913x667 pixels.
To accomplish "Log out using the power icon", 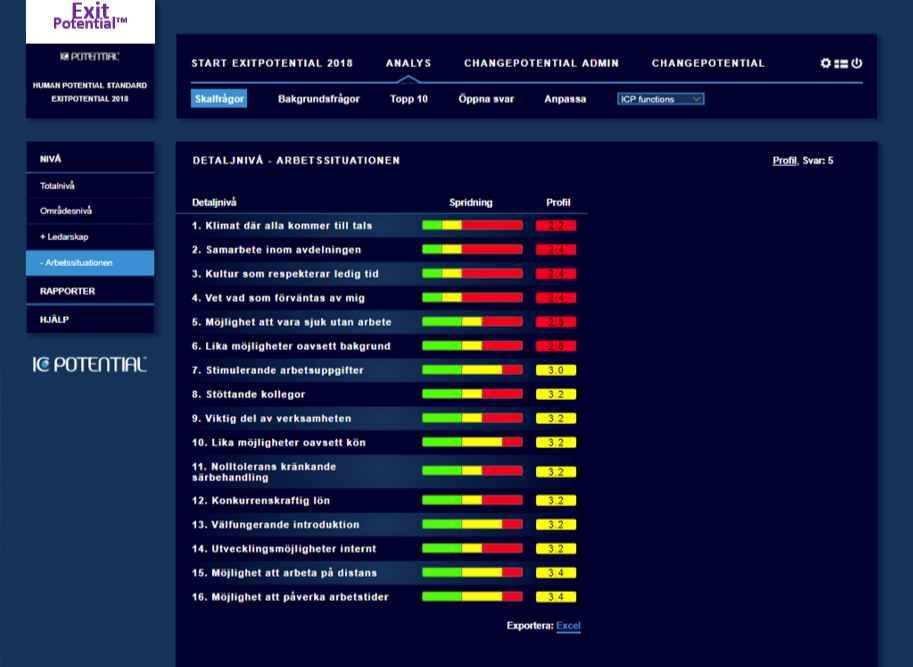I will click(x=857, y=63).
